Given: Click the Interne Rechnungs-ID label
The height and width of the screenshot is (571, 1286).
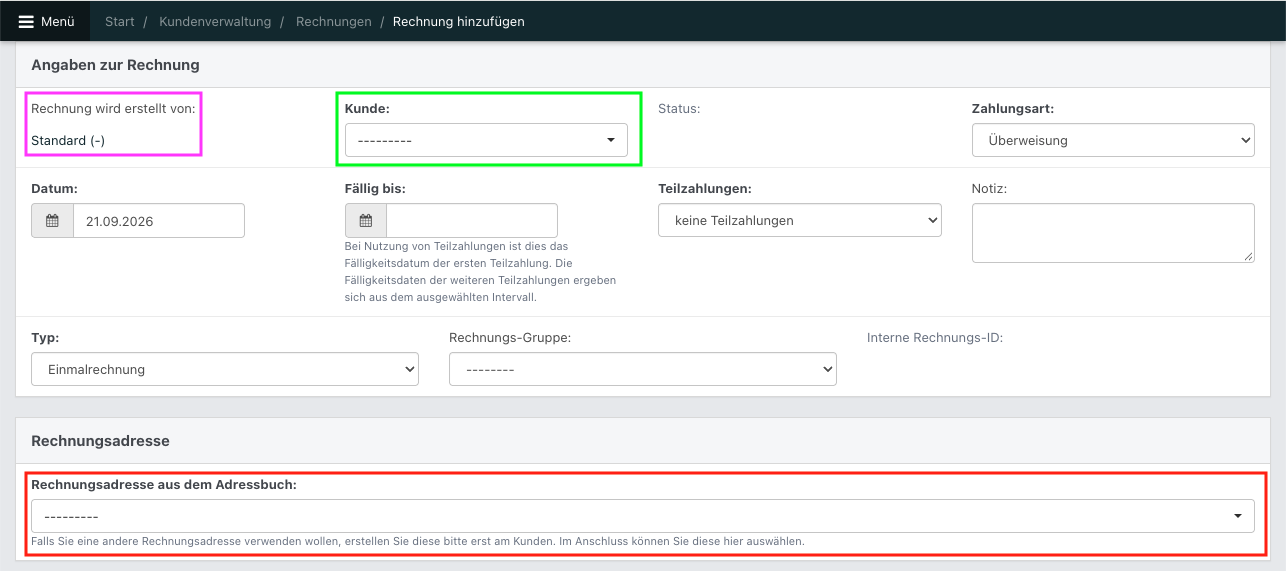Looking at the screenshot, I should (935, 338).
